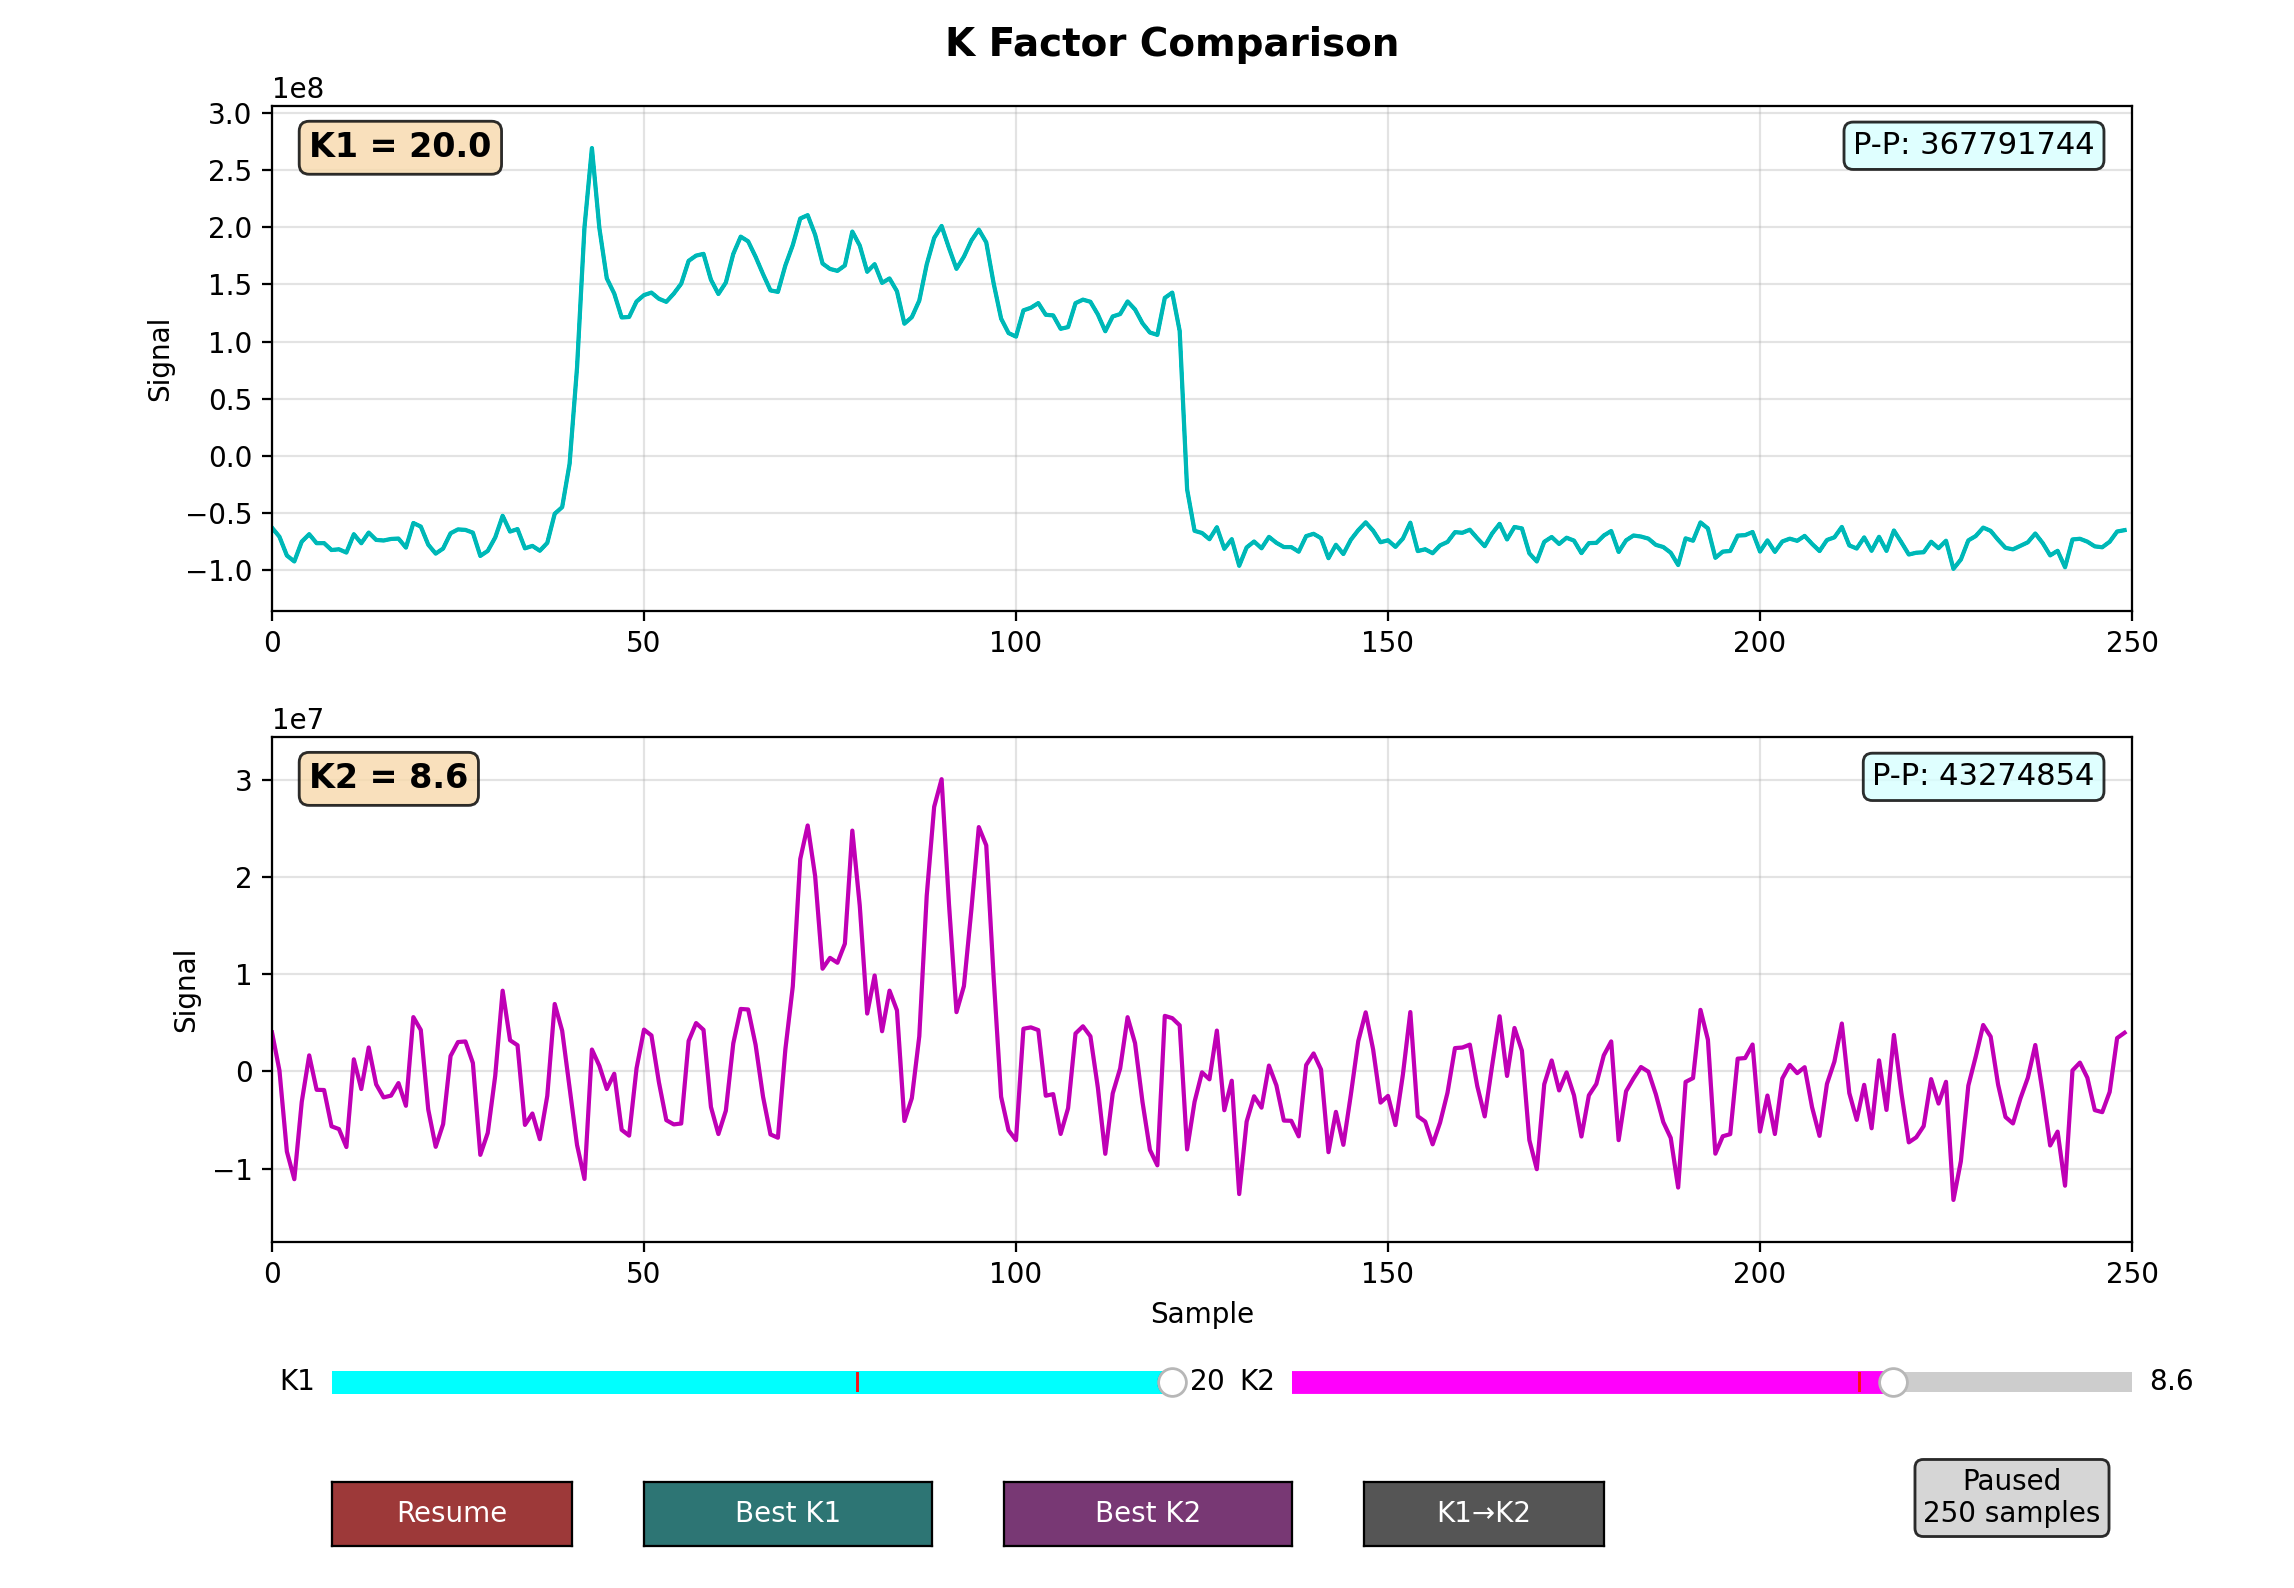Click the Sample axis label
2294x1588 pixels.
pyautogui.click(x=1201, y=1313)
